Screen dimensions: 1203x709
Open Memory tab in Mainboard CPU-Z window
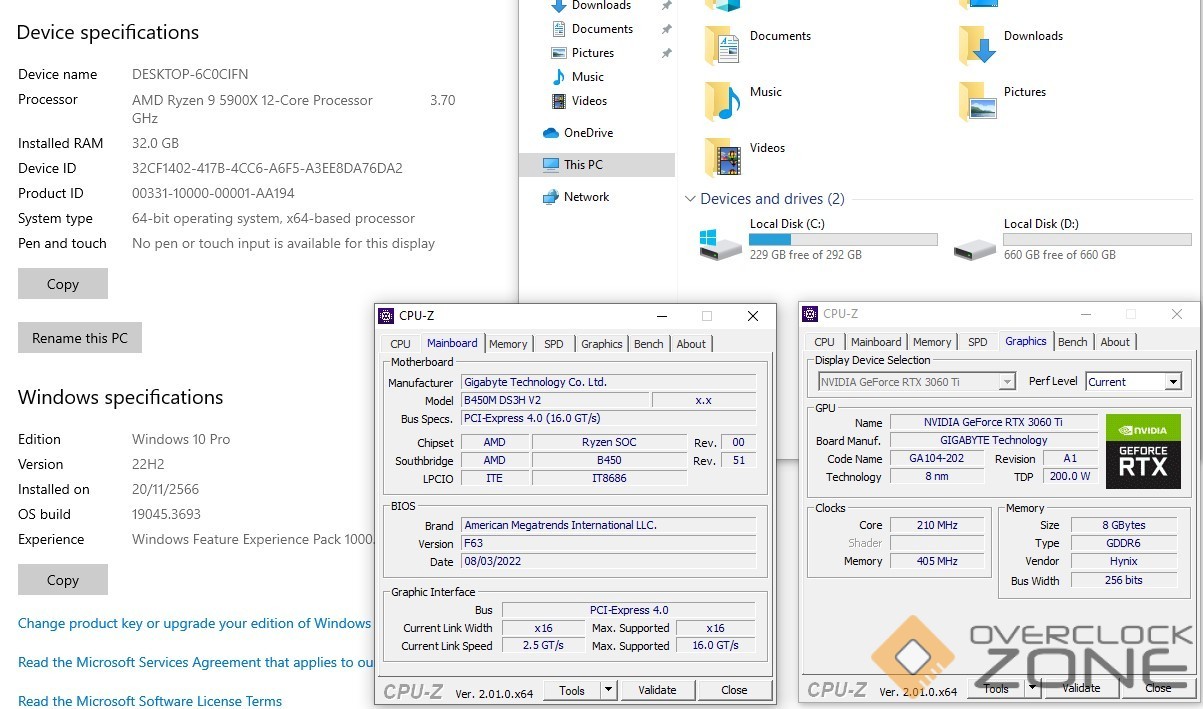[508, 344]
